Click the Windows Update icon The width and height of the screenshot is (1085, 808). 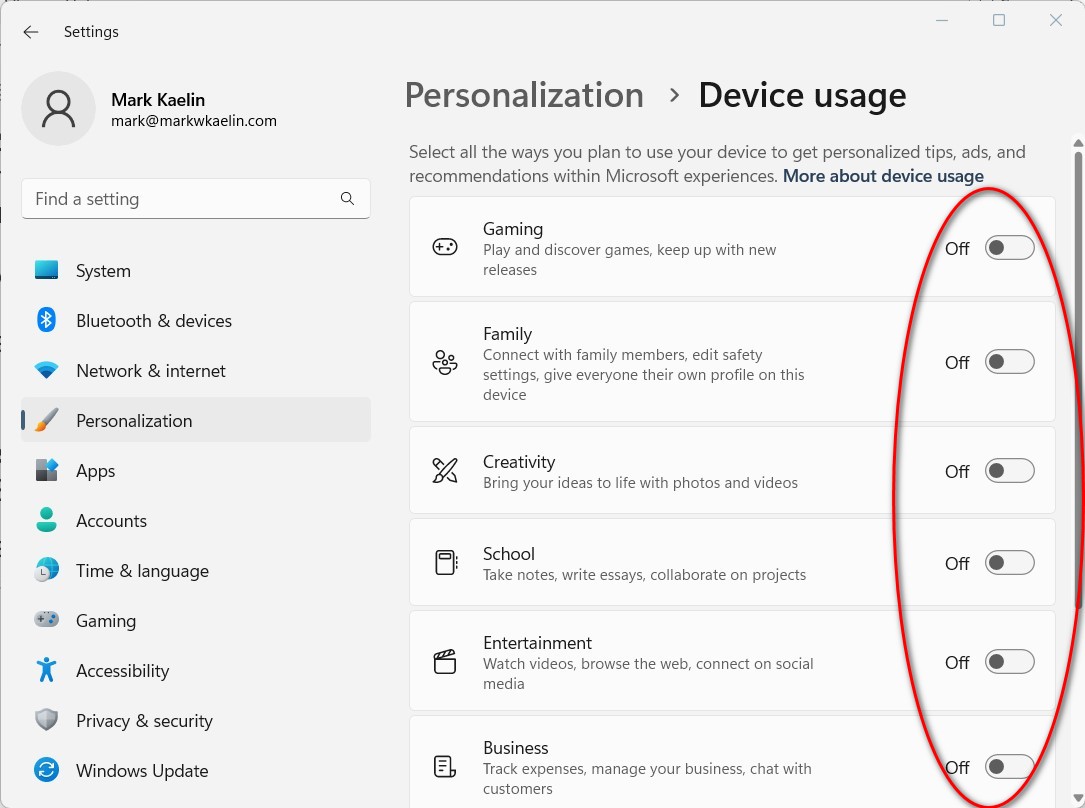[x=46, y=770]
